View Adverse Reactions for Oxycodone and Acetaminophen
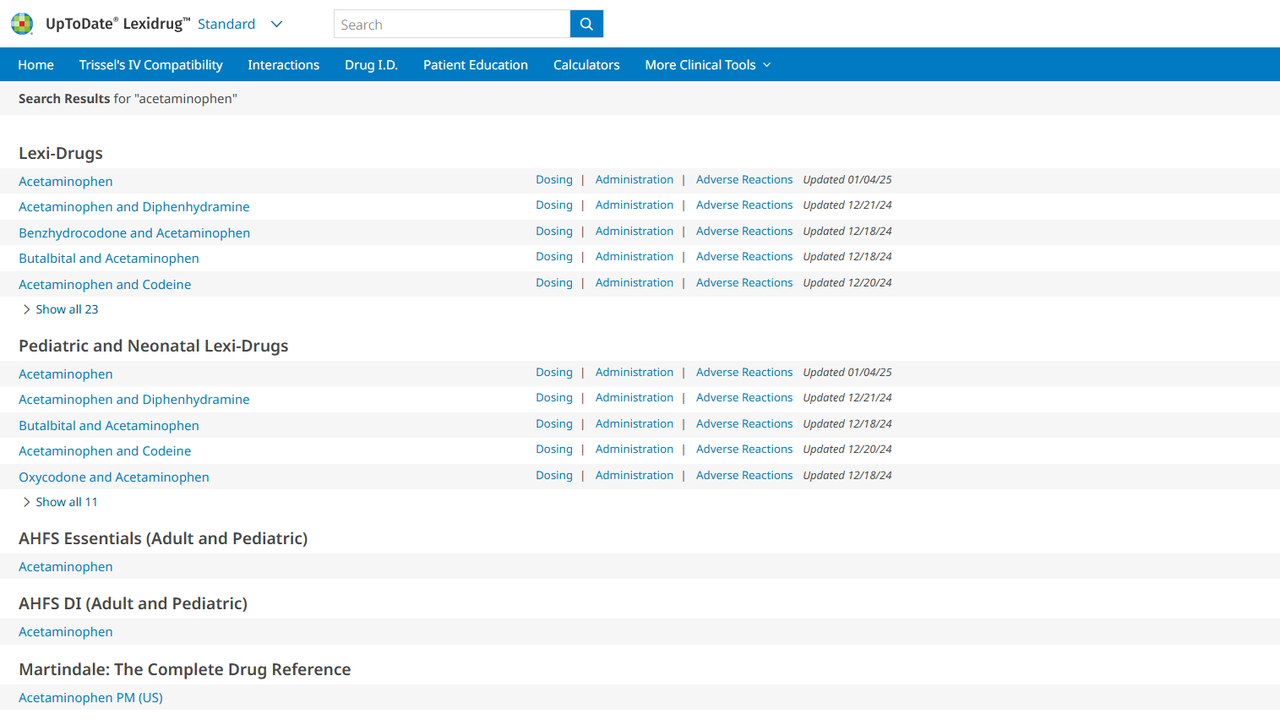Viewport: 1280px width, 720px height. click(x=744, y=476)
